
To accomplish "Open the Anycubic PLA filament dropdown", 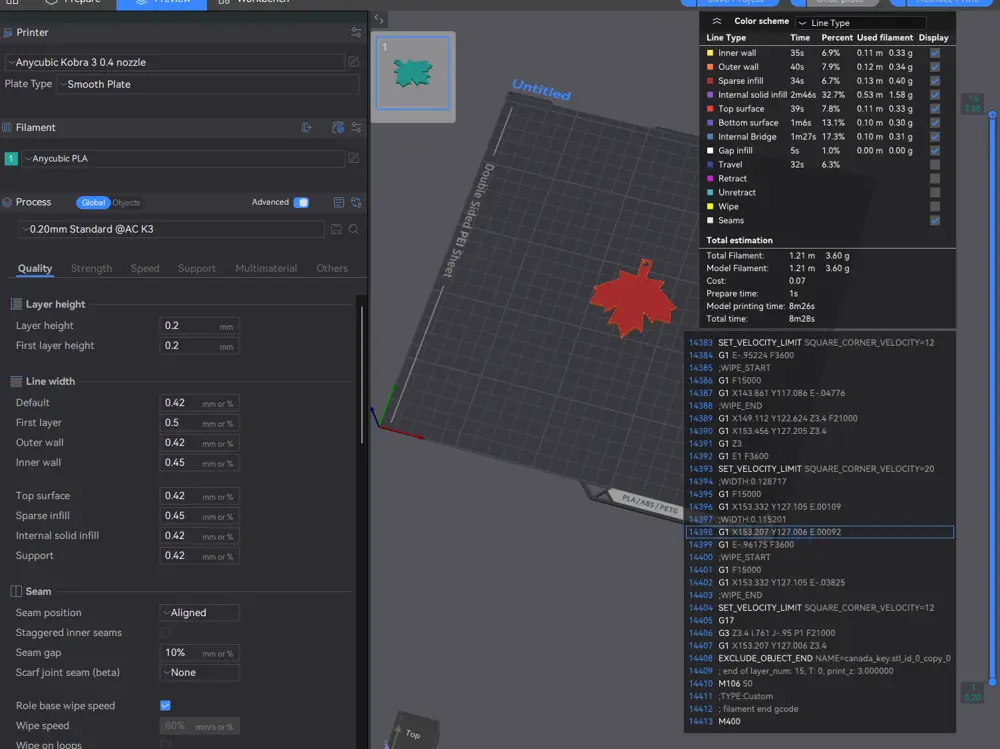I will click(x=183, y=158).
